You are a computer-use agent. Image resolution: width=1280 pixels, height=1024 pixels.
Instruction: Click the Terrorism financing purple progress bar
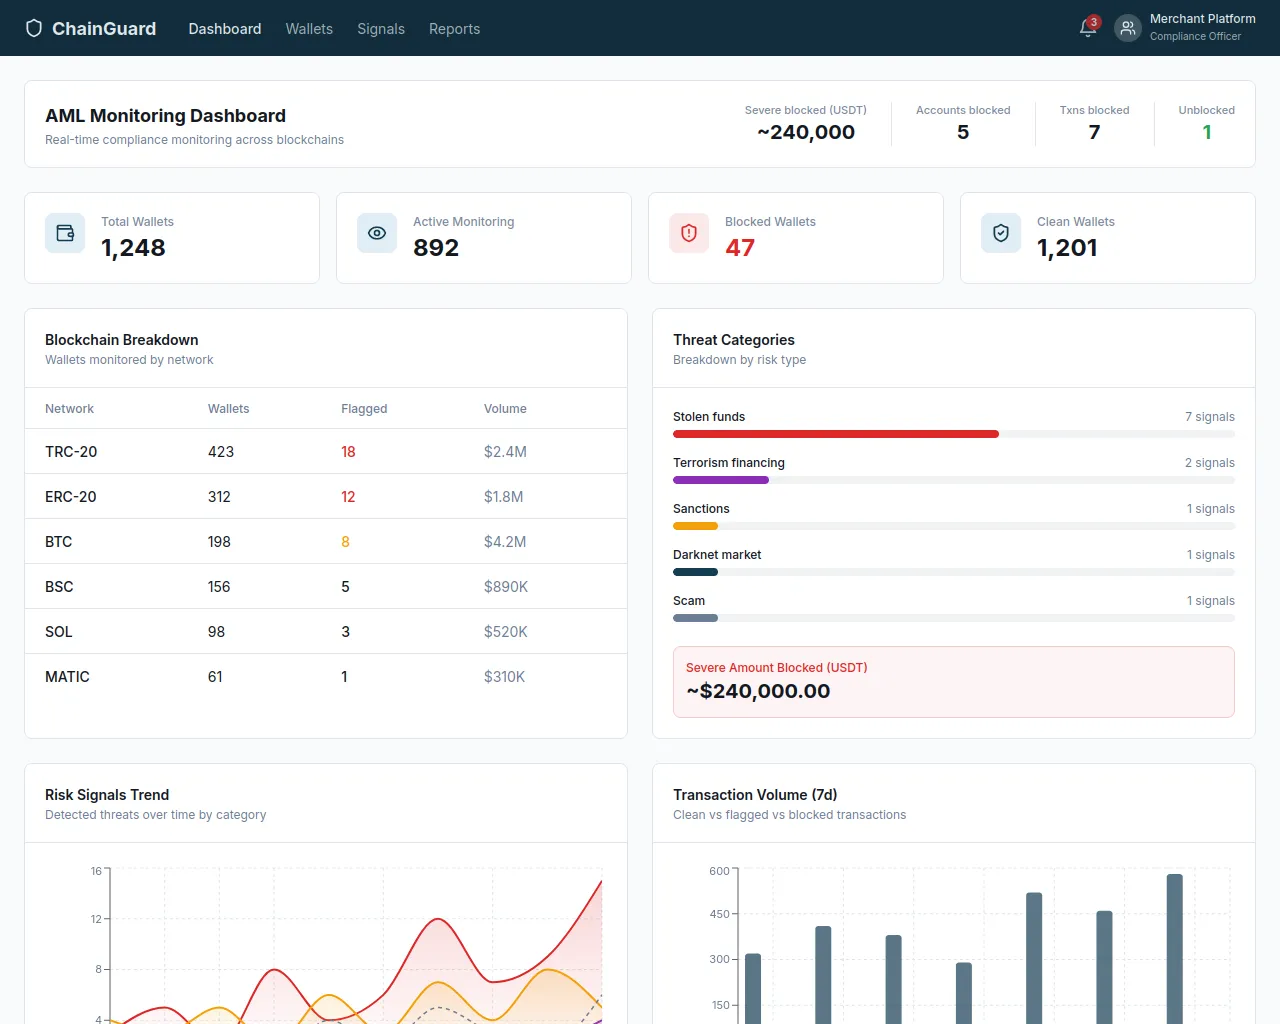click(721, 480)
